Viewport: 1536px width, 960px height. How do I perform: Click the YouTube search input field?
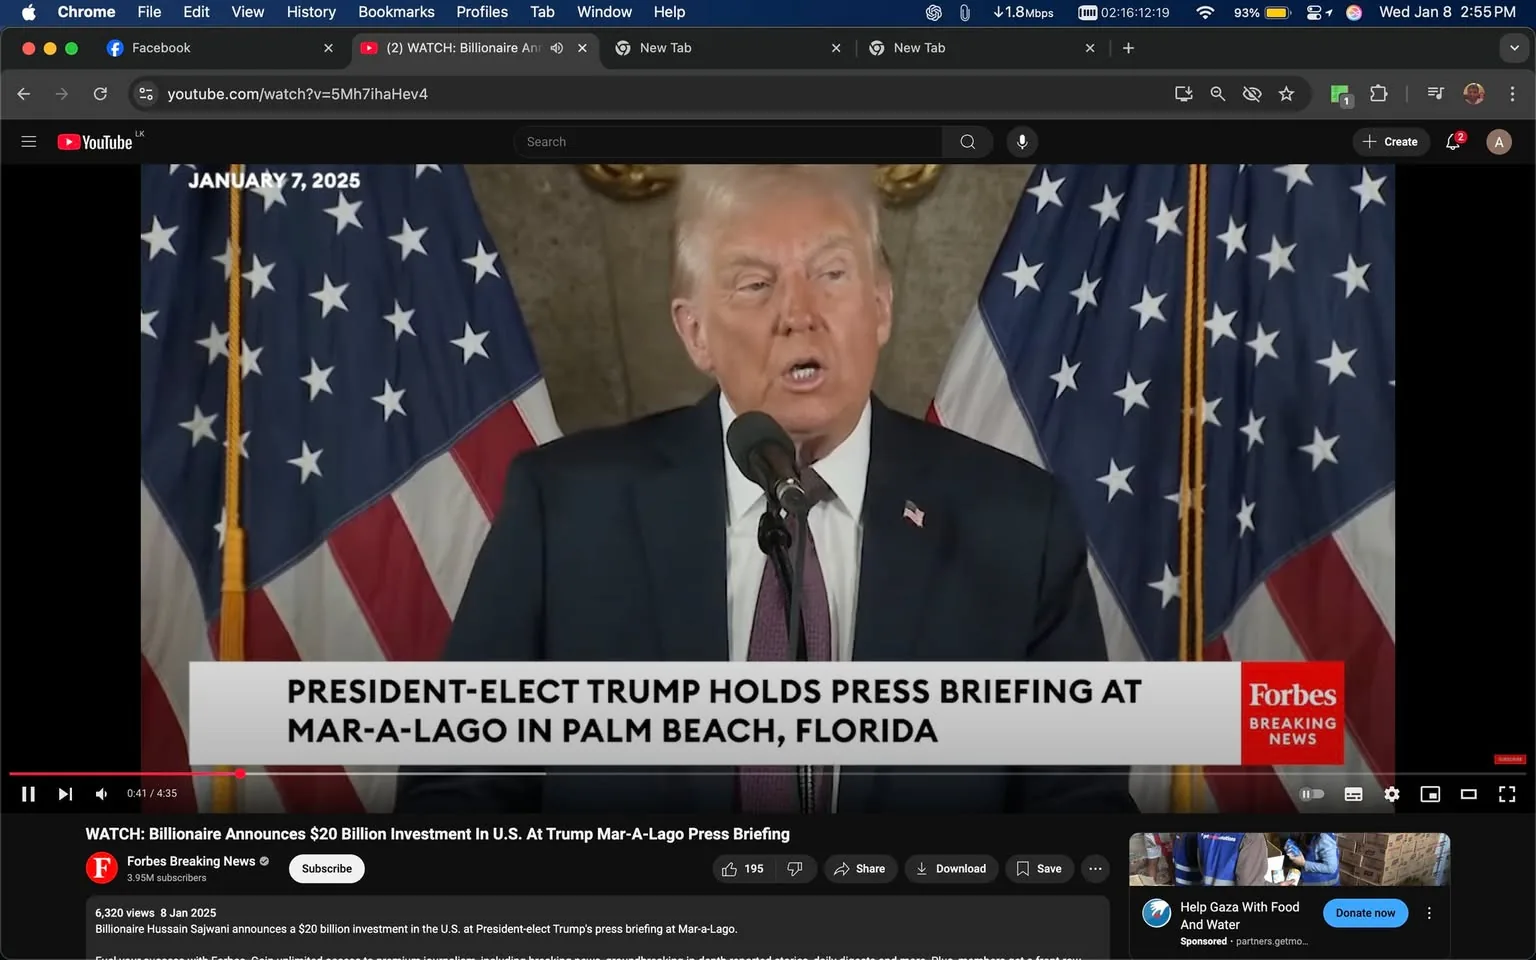728,141
